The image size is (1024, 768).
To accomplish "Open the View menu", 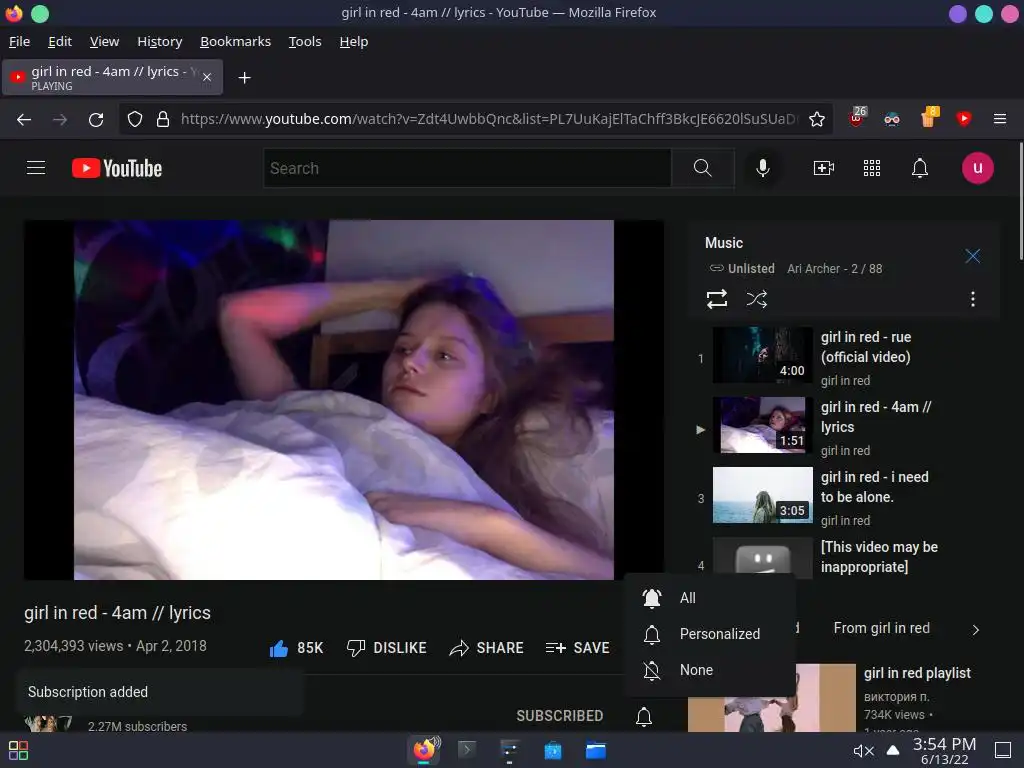I will tap(104, 42).
